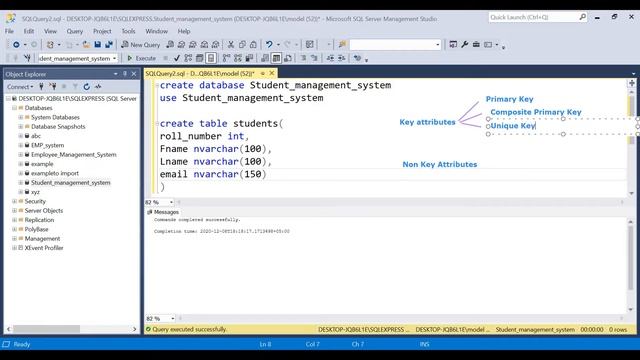Open the Edit menu
The height and width of the screenshot is (360, 640).
[29, 31]
